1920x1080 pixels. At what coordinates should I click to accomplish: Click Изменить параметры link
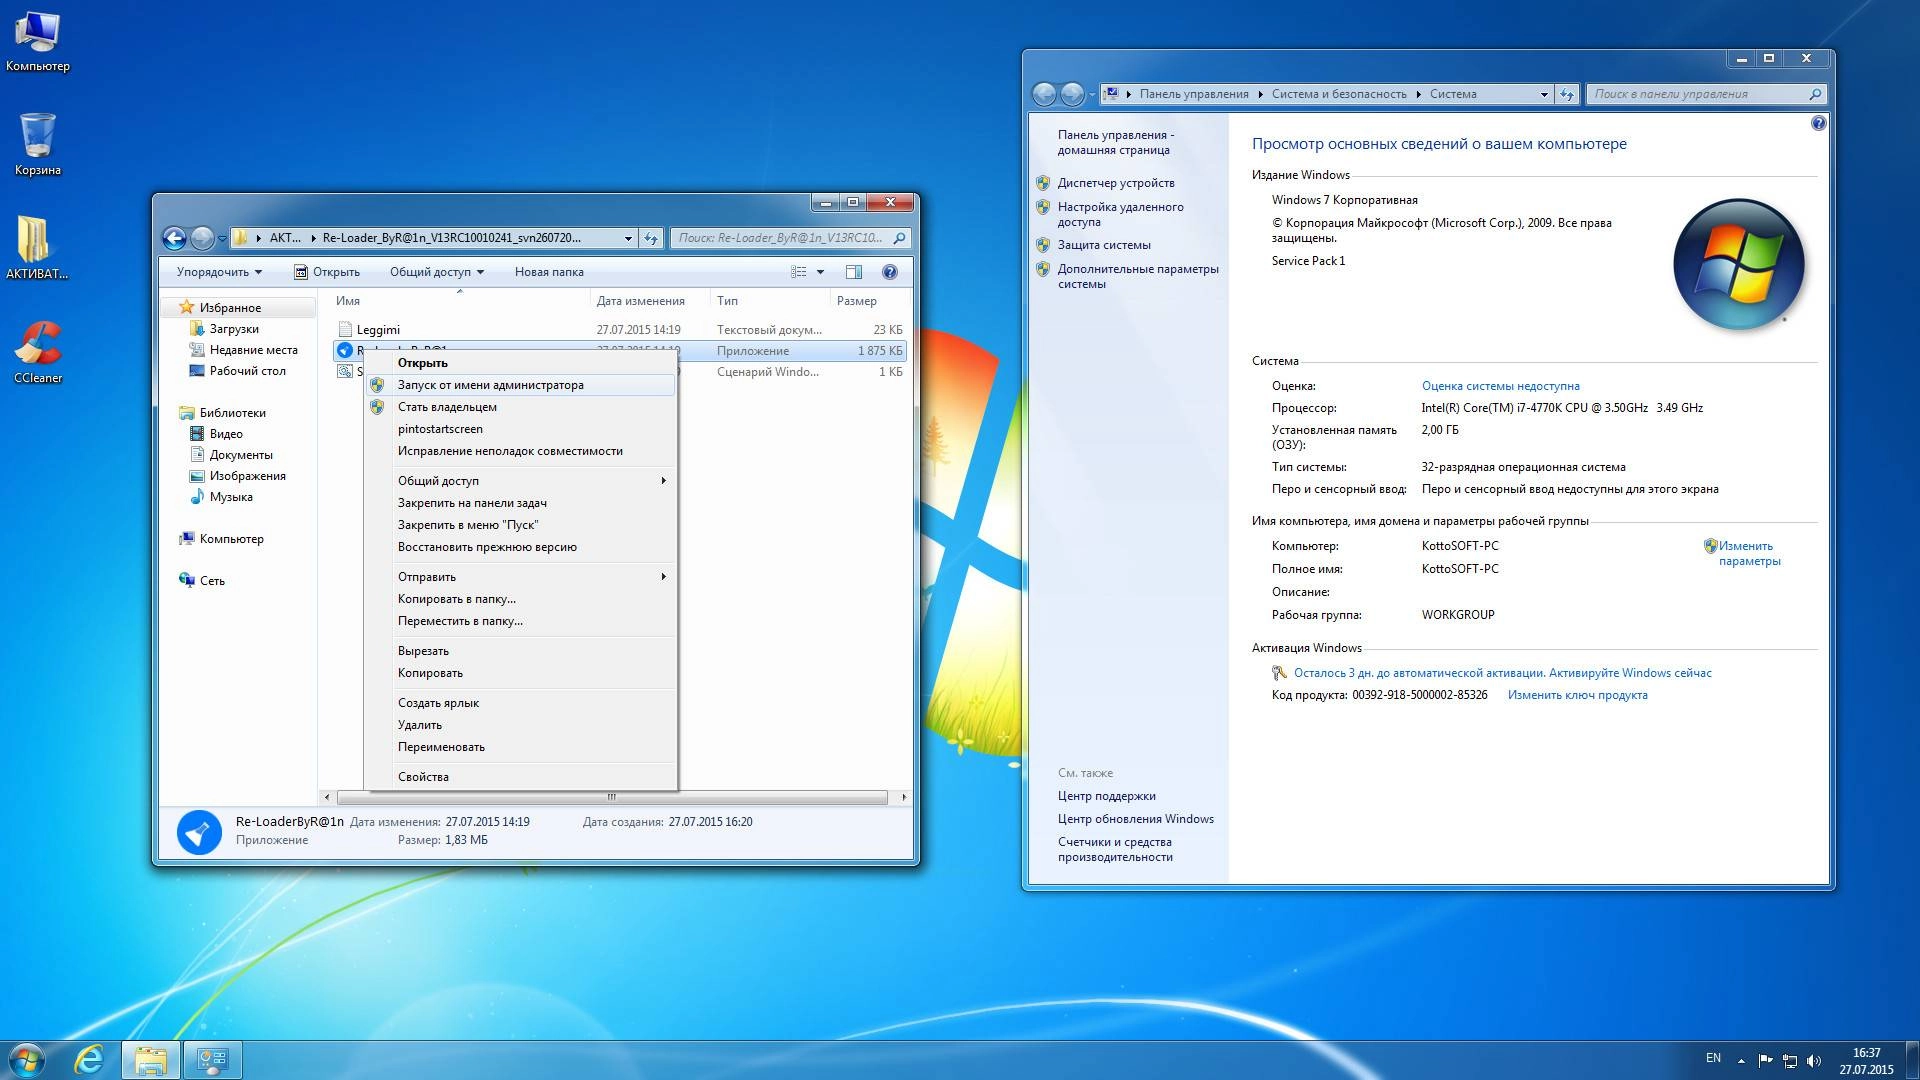pyautogui.click(x=1749, y=553)
